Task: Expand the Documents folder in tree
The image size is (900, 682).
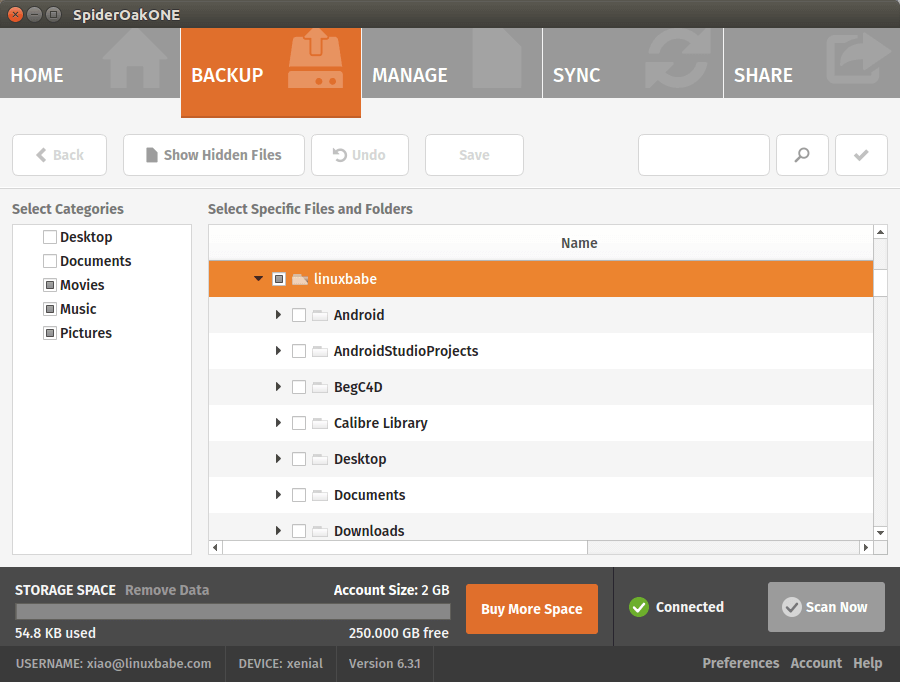Action: coord(278,495)
